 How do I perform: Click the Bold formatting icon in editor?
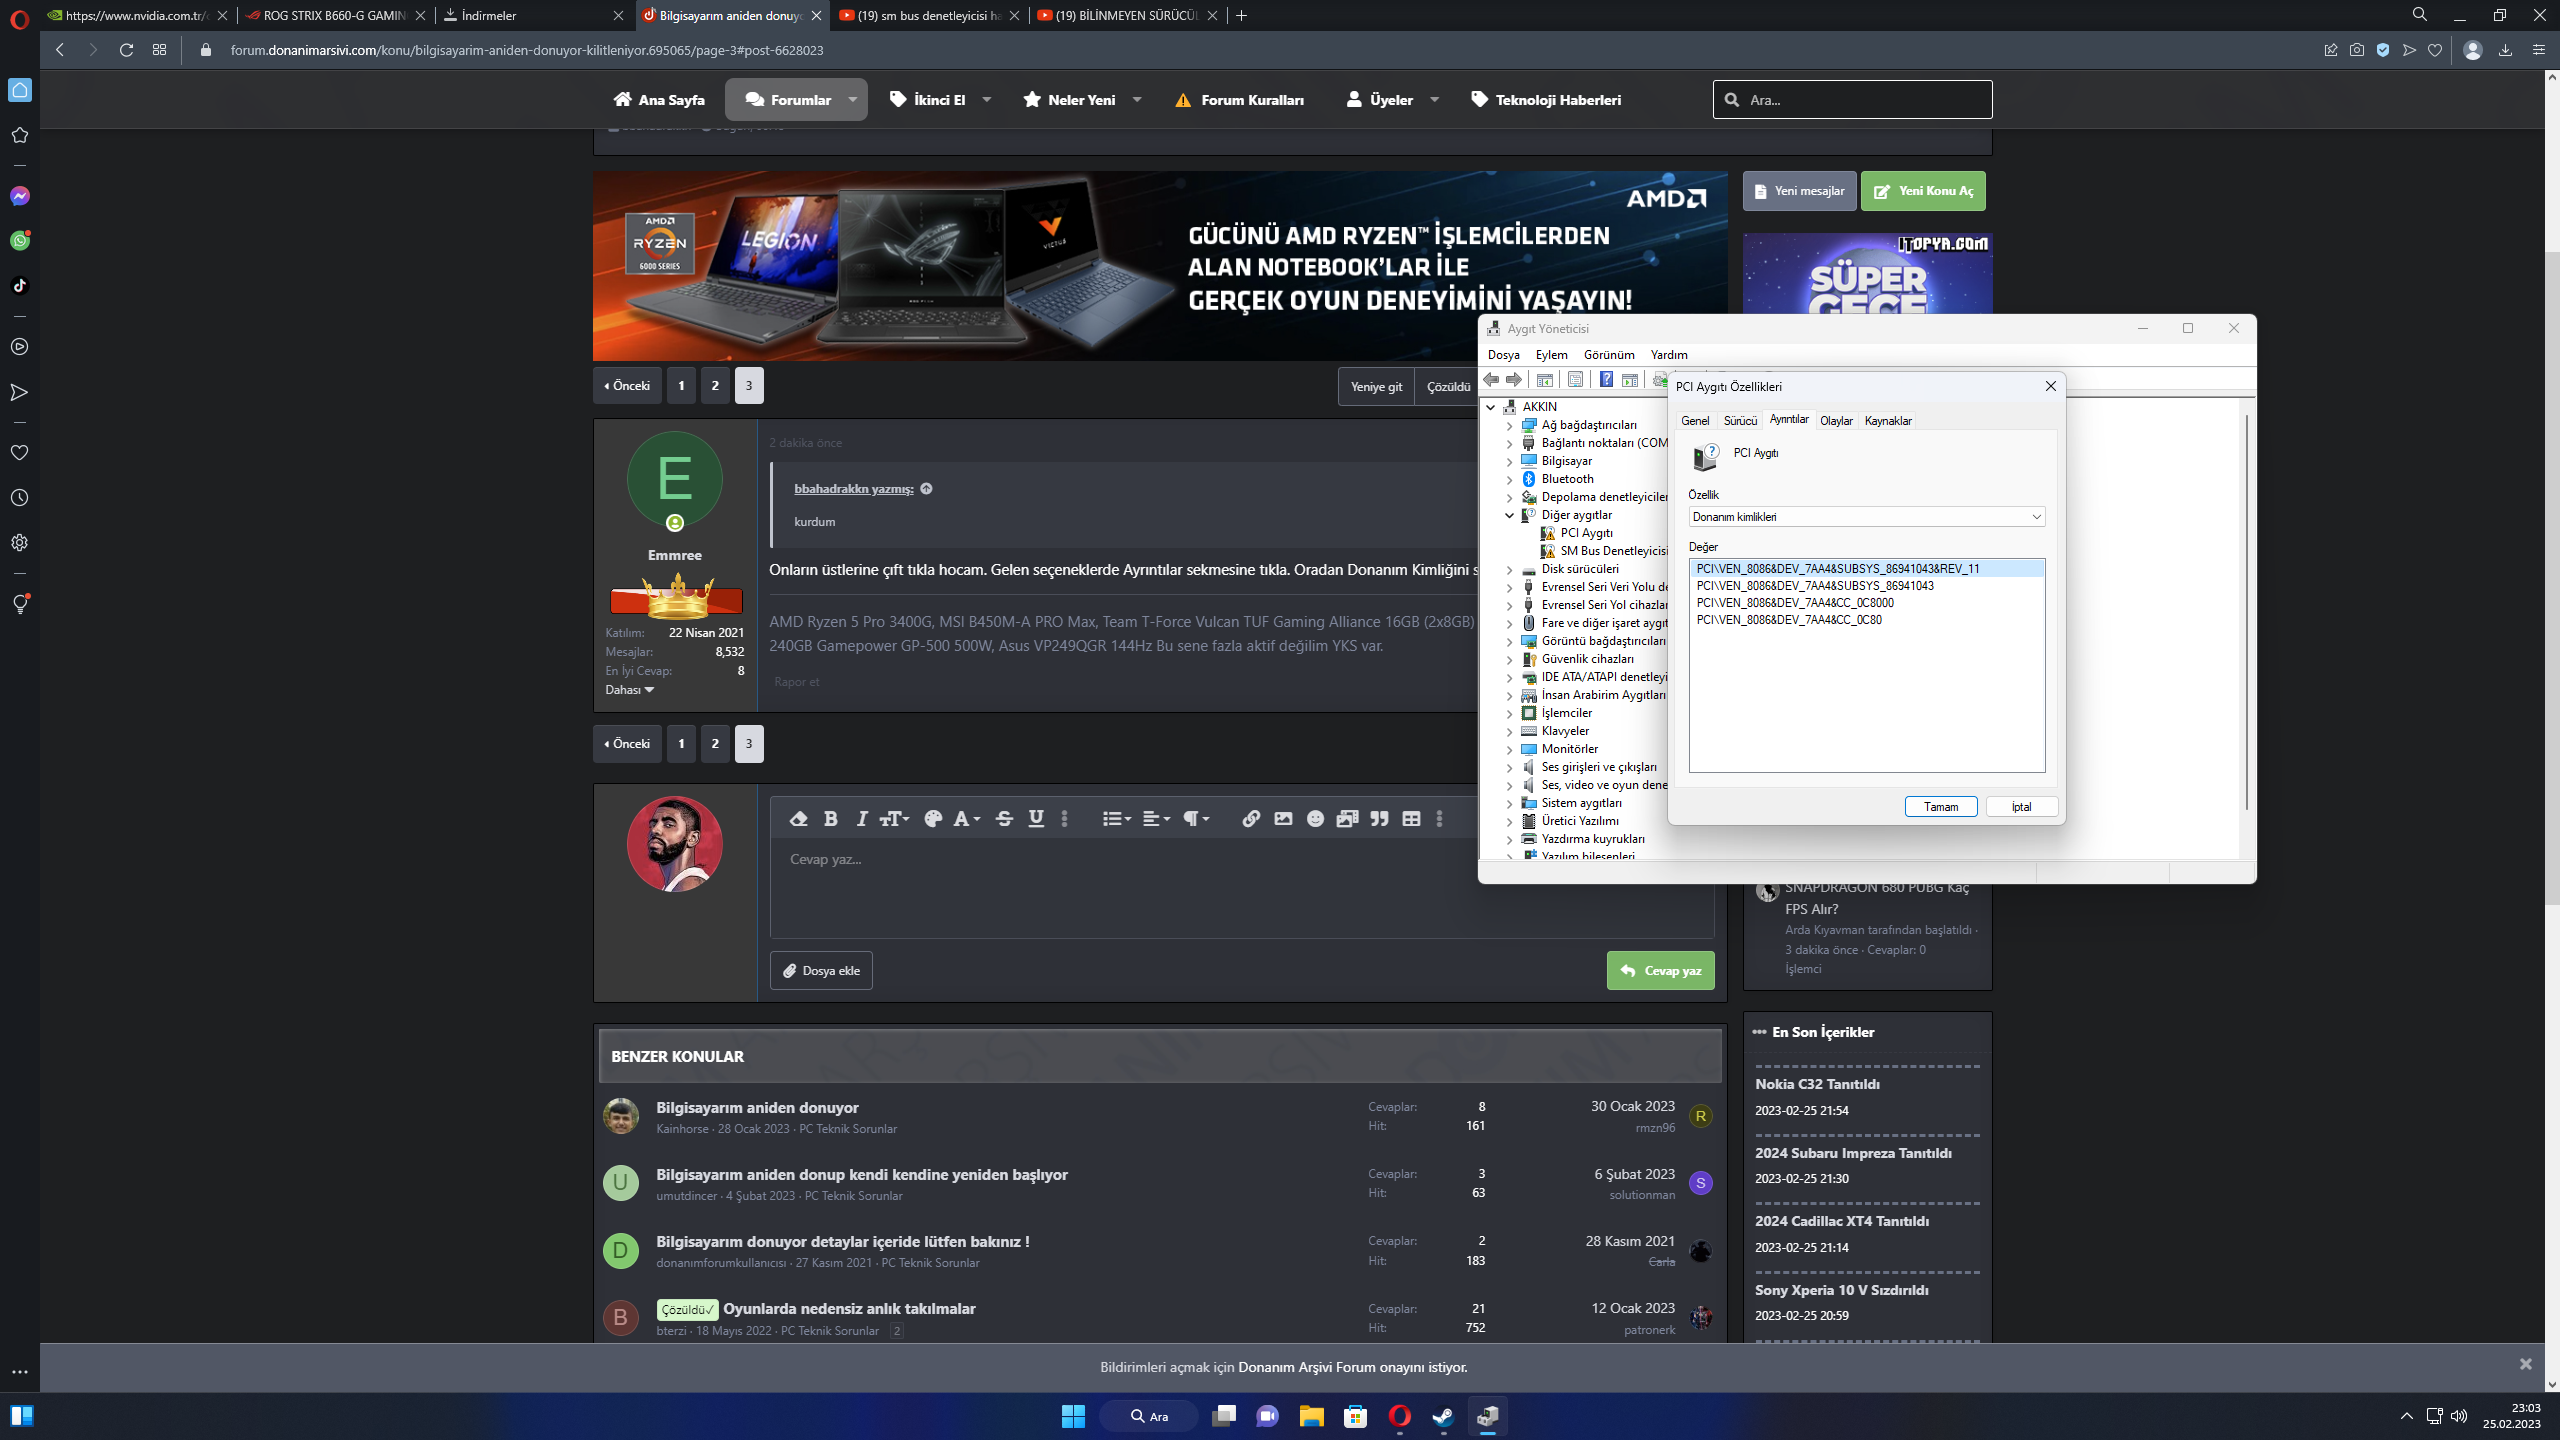(830, 819)
